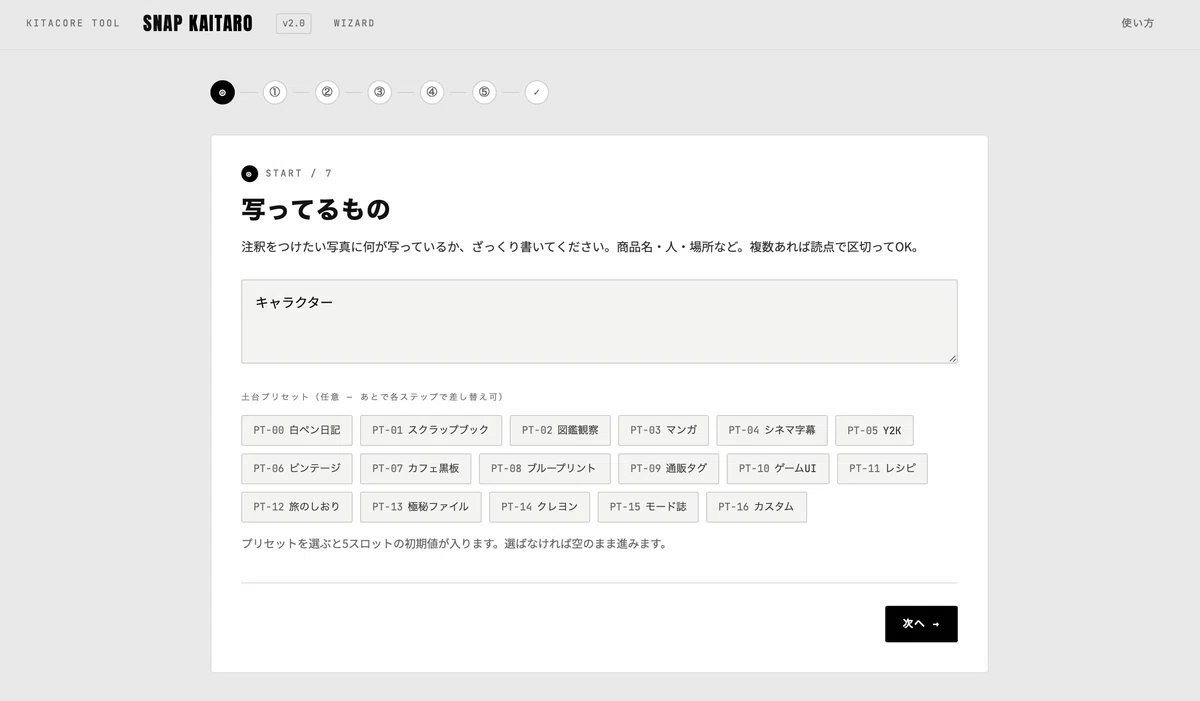Select preset PT-04 シネマ字幕
Viewport: 1200px width, 701px height.
click(x=772, y=430)
